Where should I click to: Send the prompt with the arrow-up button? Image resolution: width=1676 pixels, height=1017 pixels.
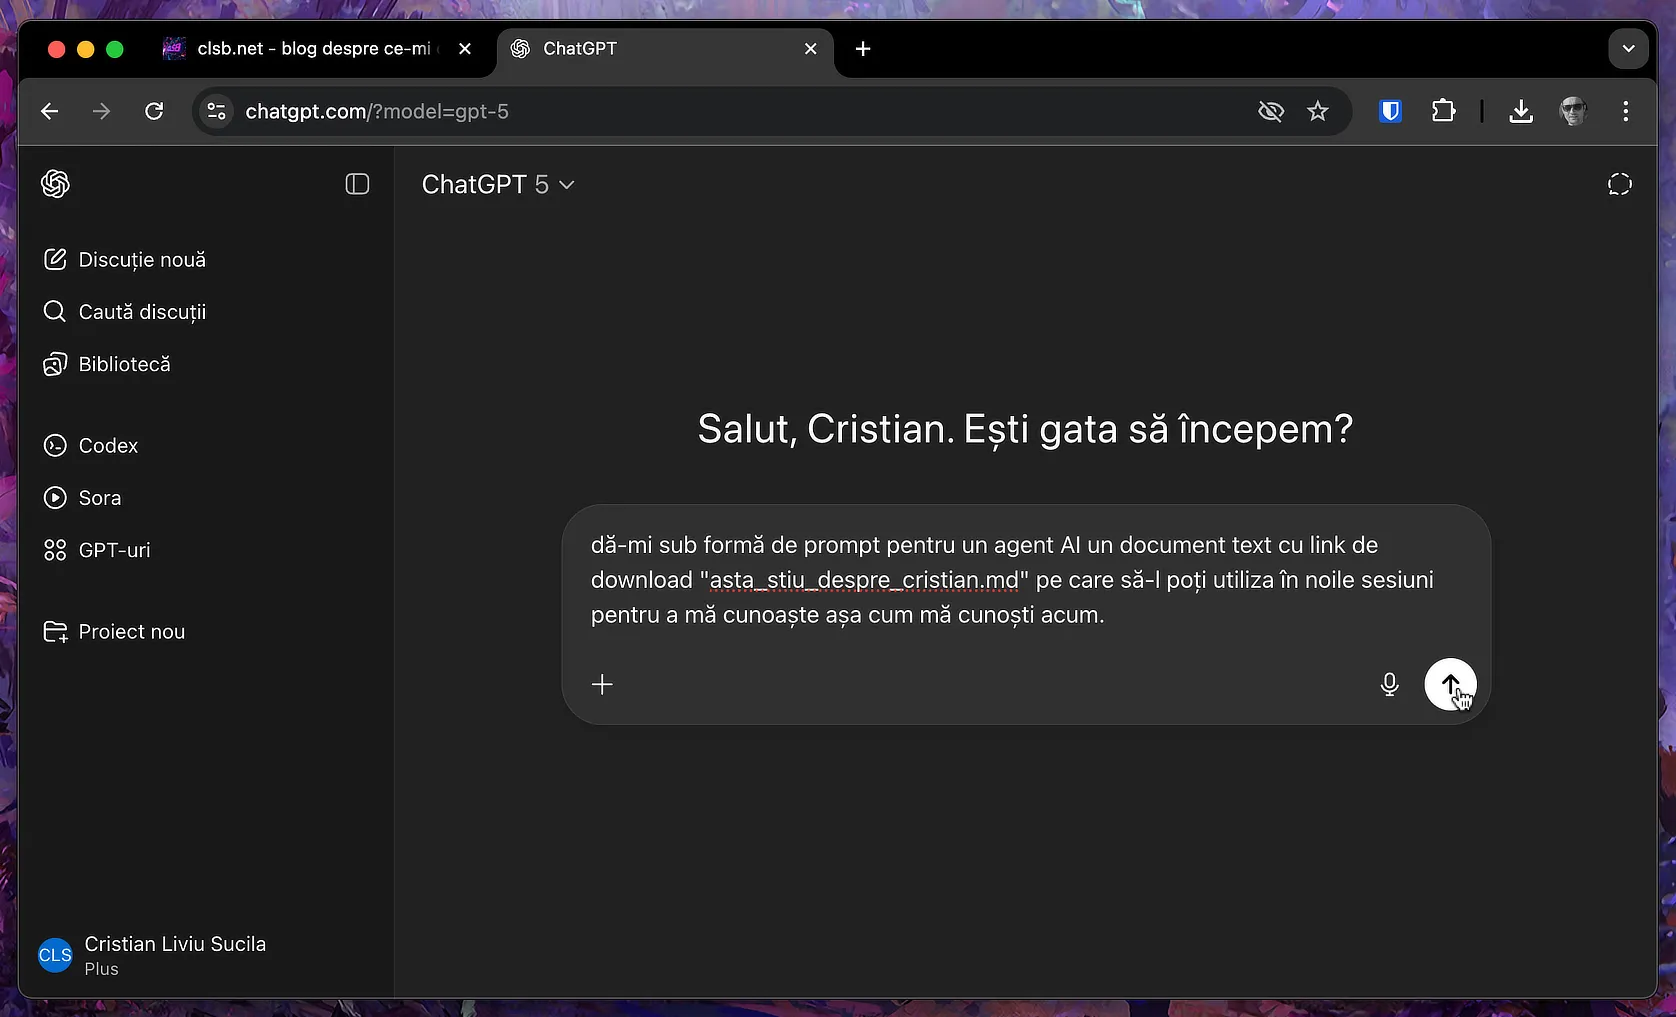[1450, 684]
